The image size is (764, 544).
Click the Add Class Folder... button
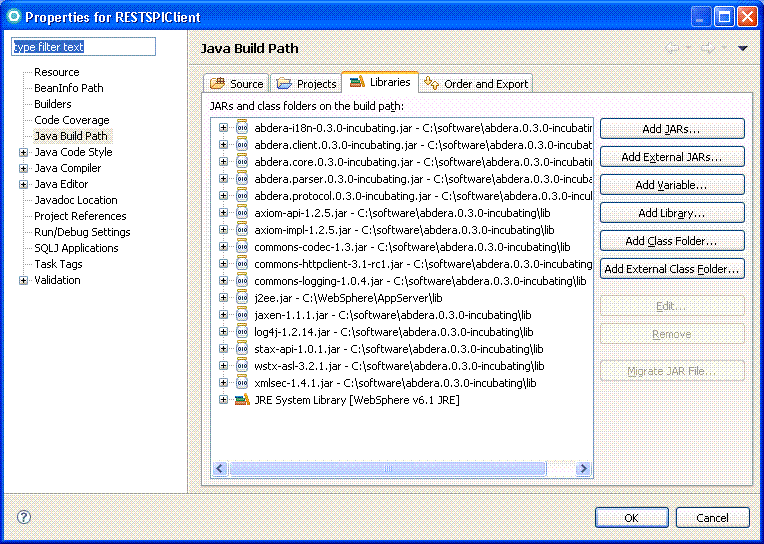pyautogui.click(x=672, y=241)
